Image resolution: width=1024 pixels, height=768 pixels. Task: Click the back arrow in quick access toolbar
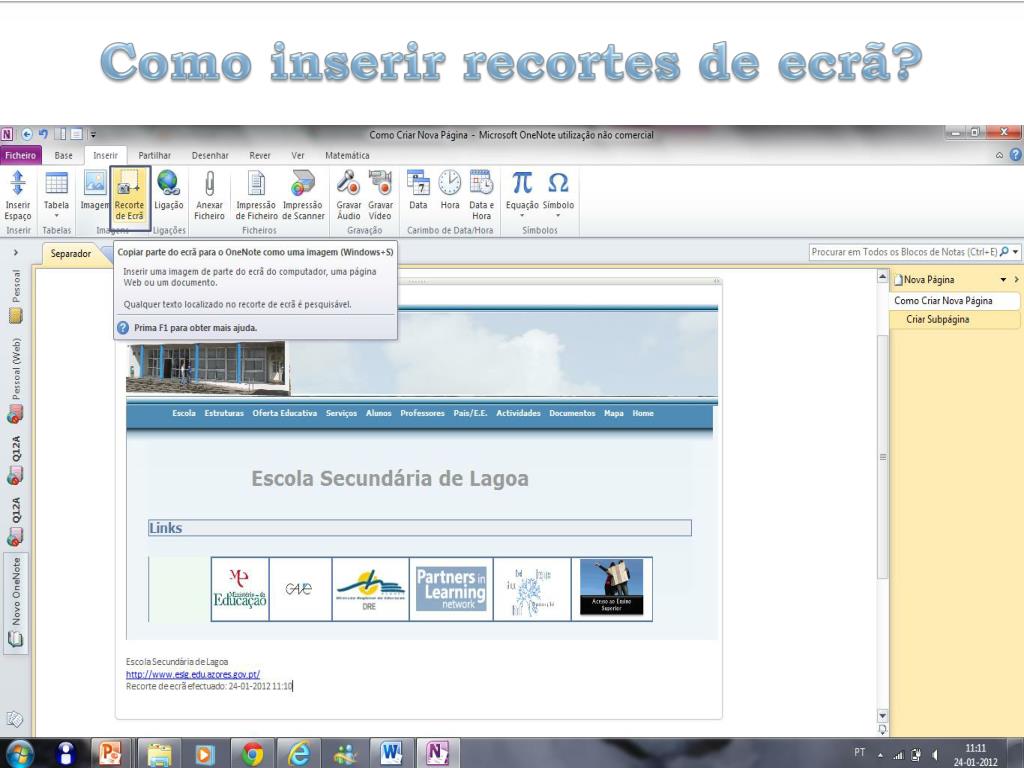pos(27,134)
